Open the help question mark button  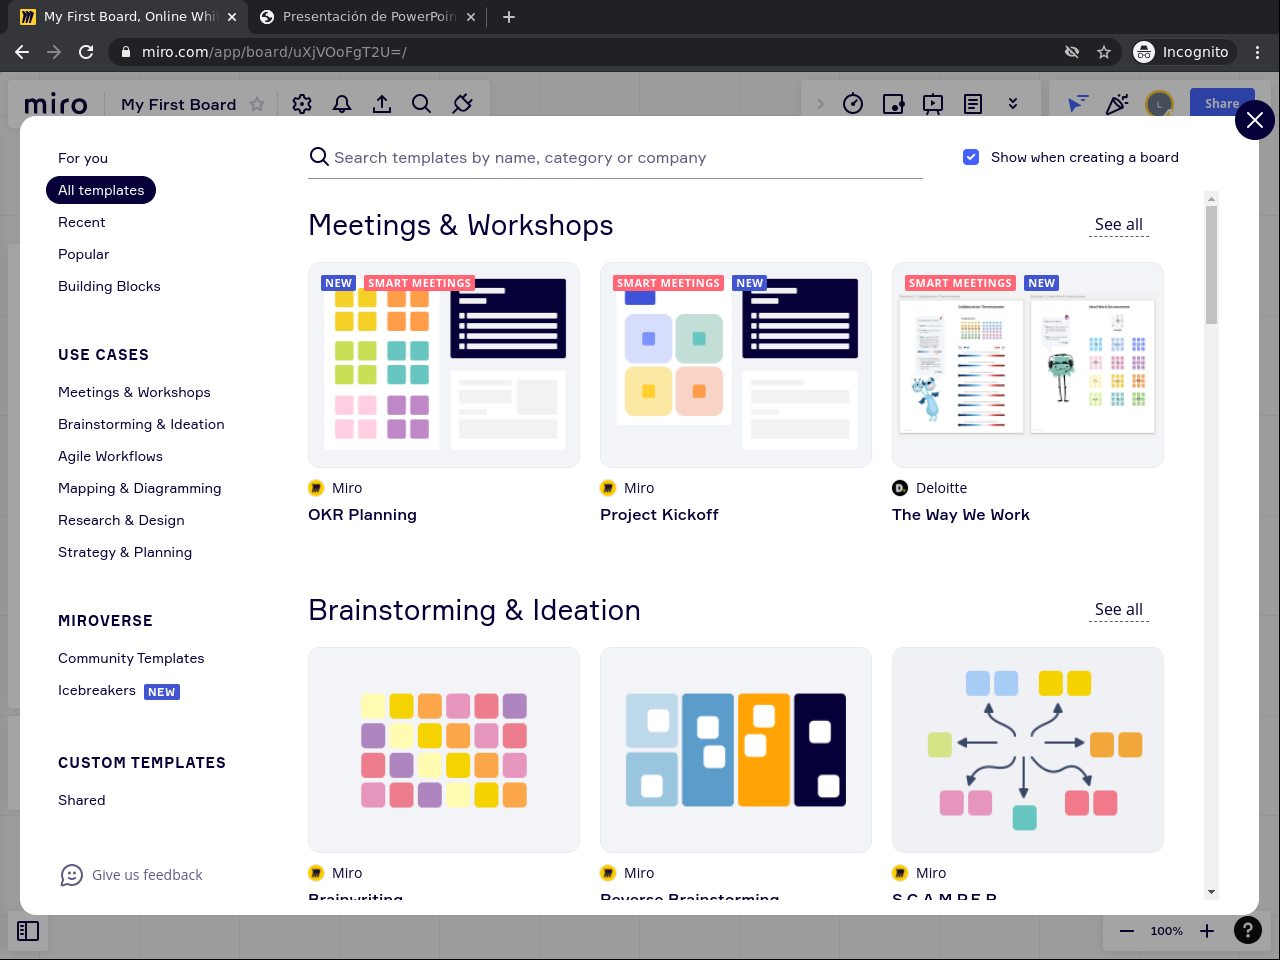point(1248,931)
